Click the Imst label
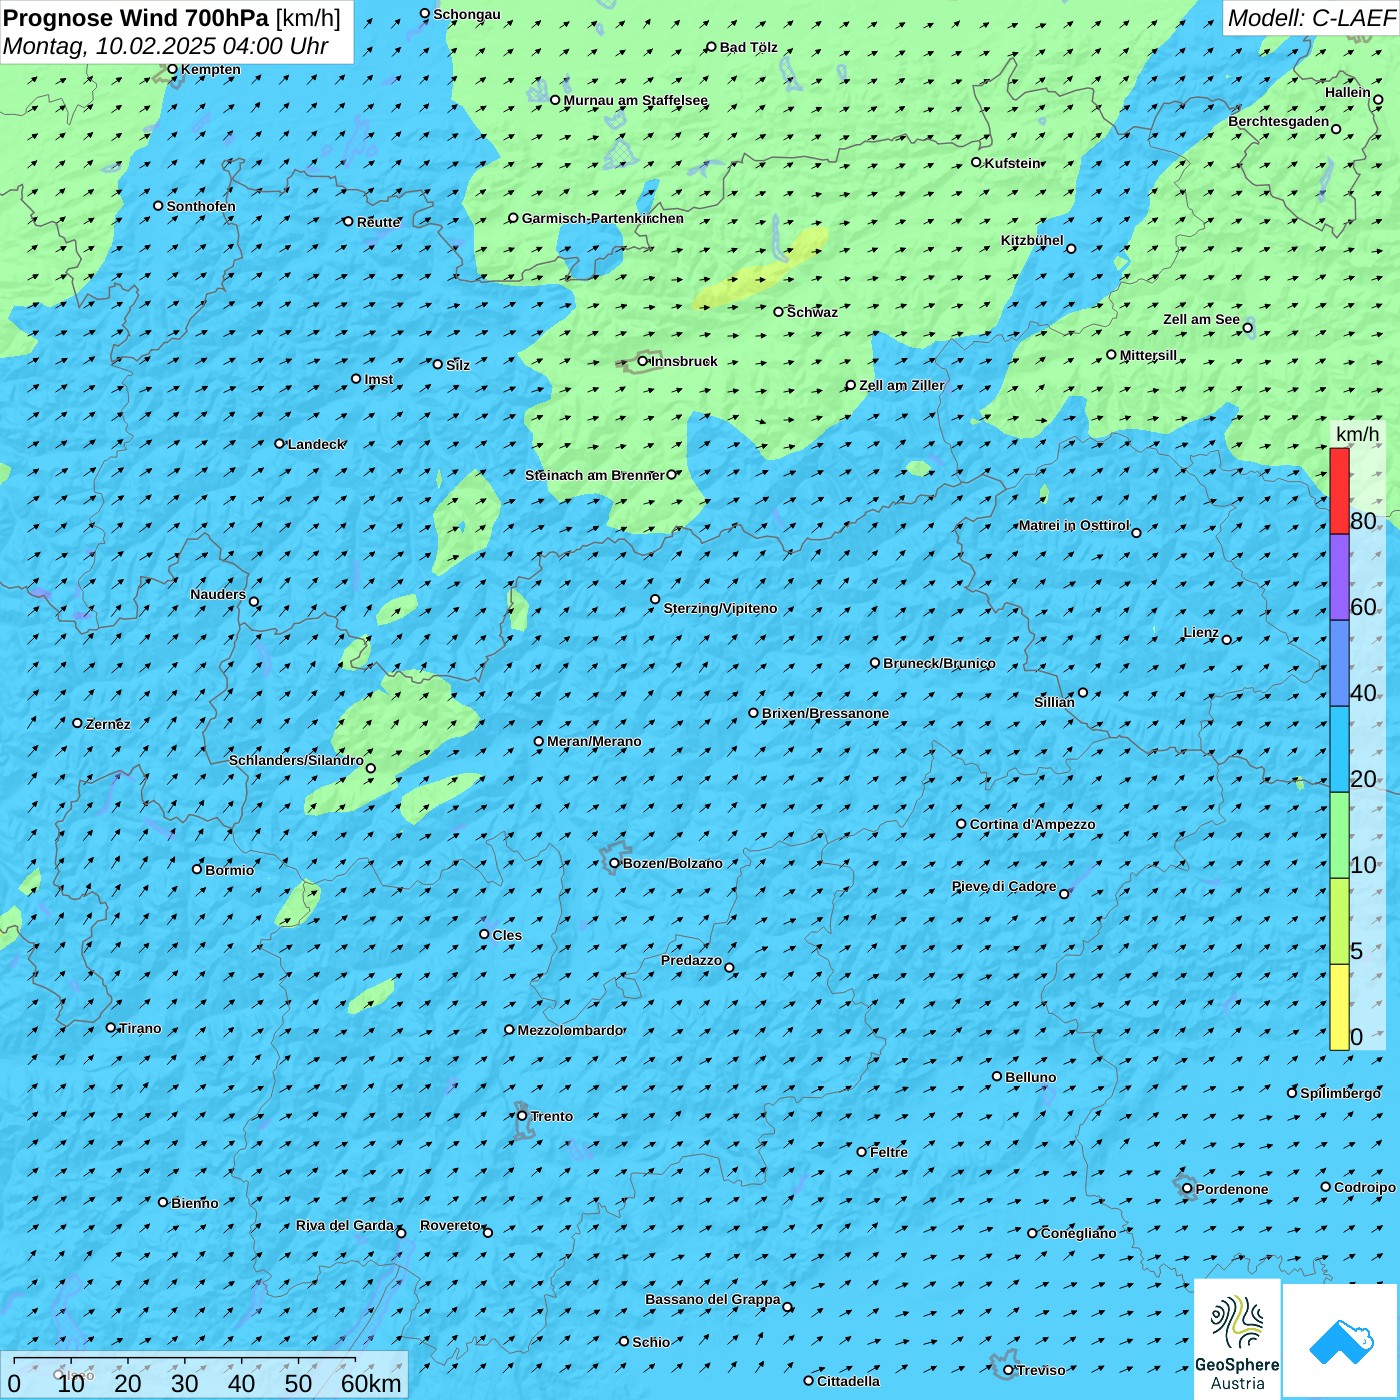The width and height of the screenshot is (1400, 1400). (x=379, y=379)
